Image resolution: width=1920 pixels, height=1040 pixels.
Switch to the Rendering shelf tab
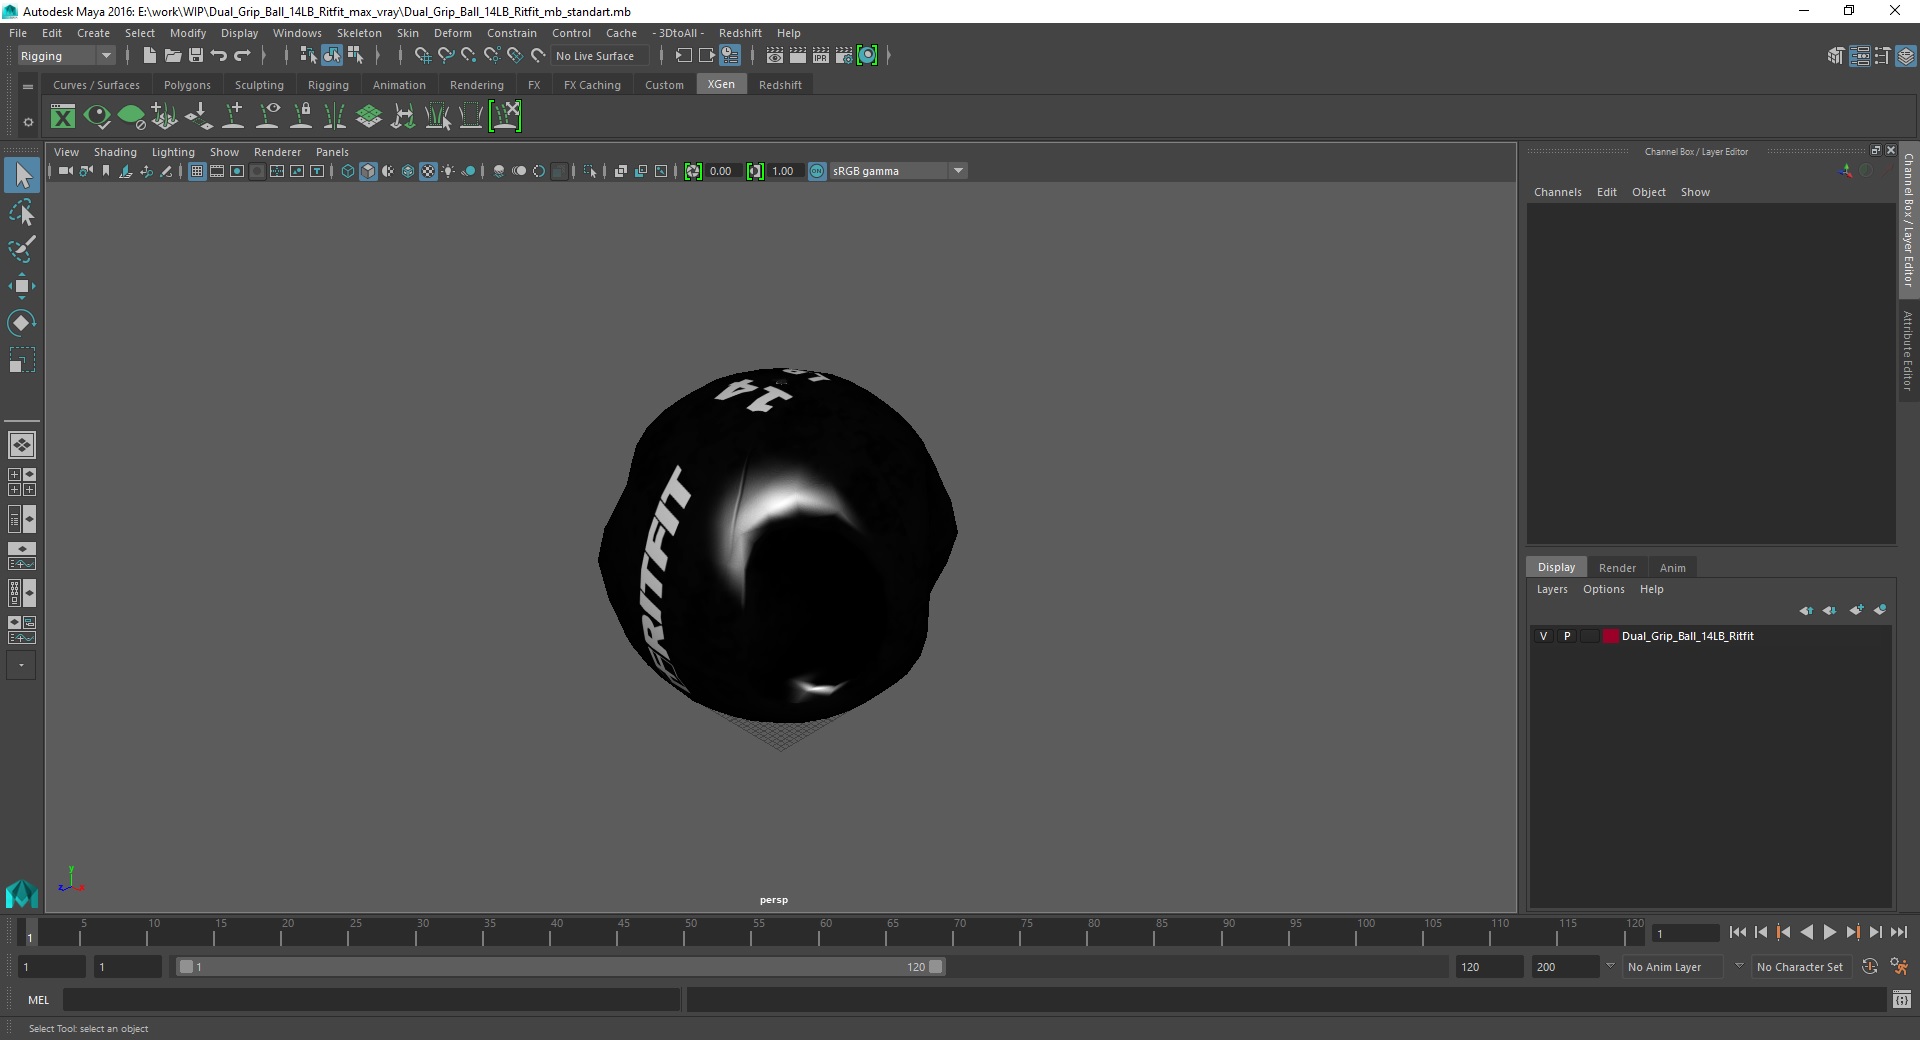pos(477,85)
